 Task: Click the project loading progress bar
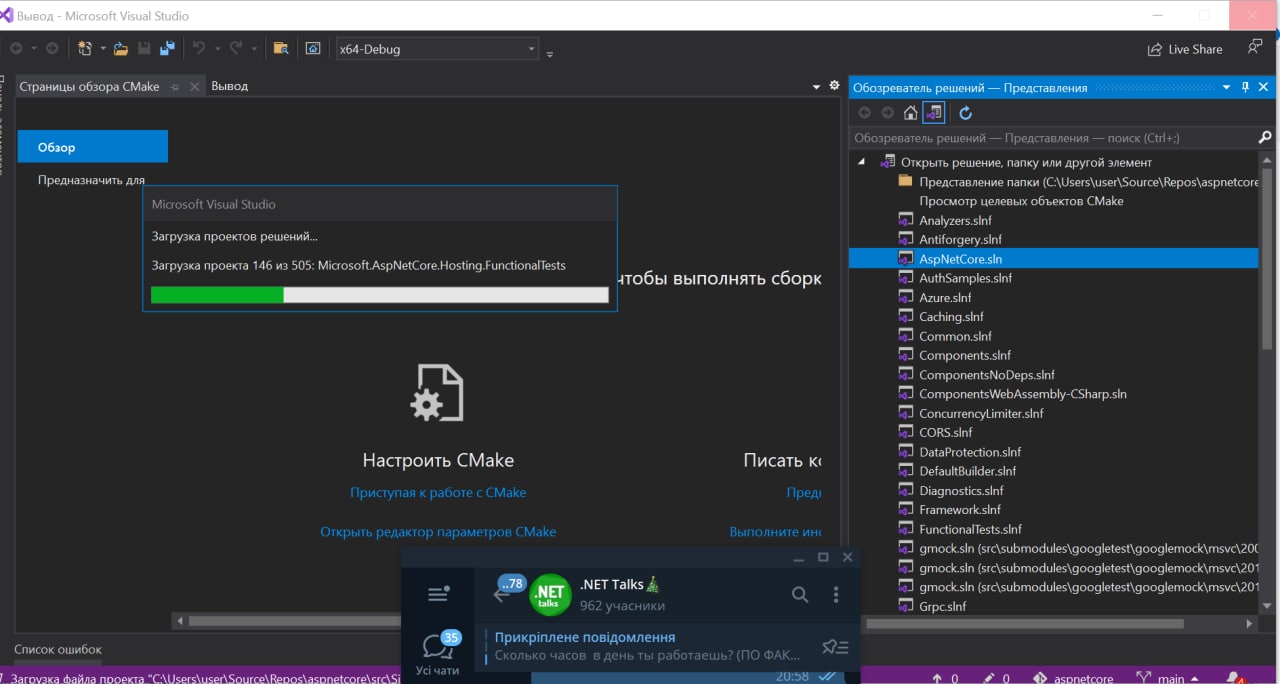380,295
